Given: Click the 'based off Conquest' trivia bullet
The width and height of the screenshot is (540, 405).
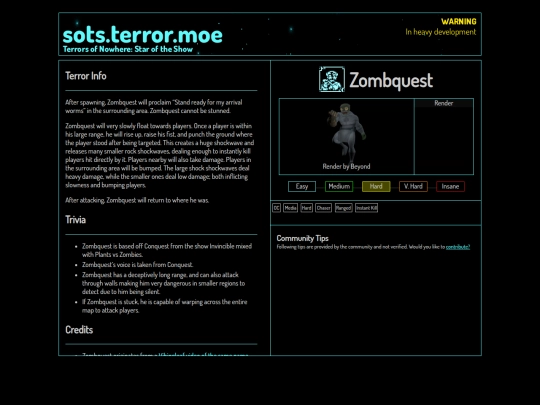Looking at the screenshot, I should [x=167, y=250].
